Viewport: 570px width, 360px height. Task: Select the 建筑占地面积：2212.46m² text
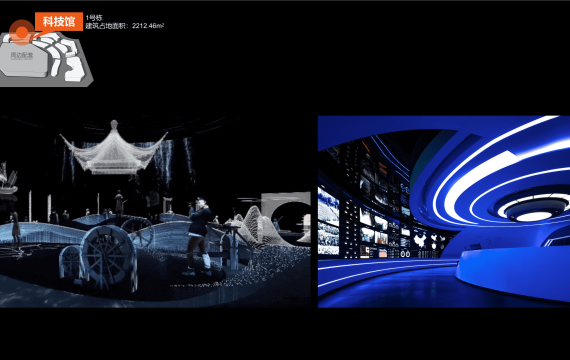pos(125,26)
